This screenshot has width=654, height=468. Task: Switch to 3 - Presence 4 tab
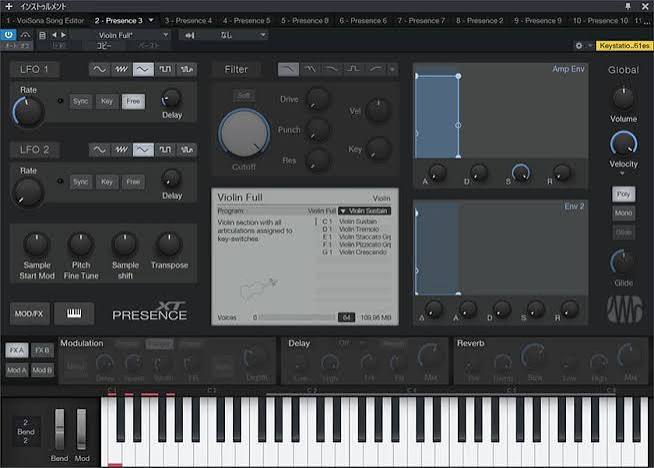188,20
